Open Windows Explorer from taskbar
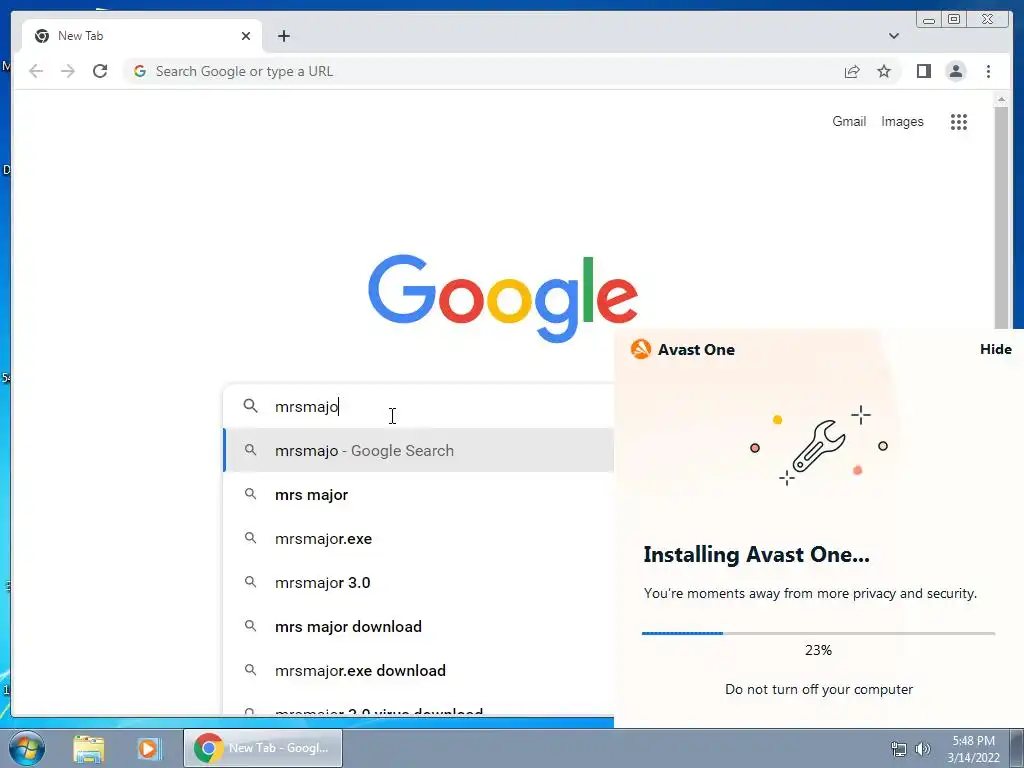The height and width of the screenshot is (768, 1024). tap(89, 748)
